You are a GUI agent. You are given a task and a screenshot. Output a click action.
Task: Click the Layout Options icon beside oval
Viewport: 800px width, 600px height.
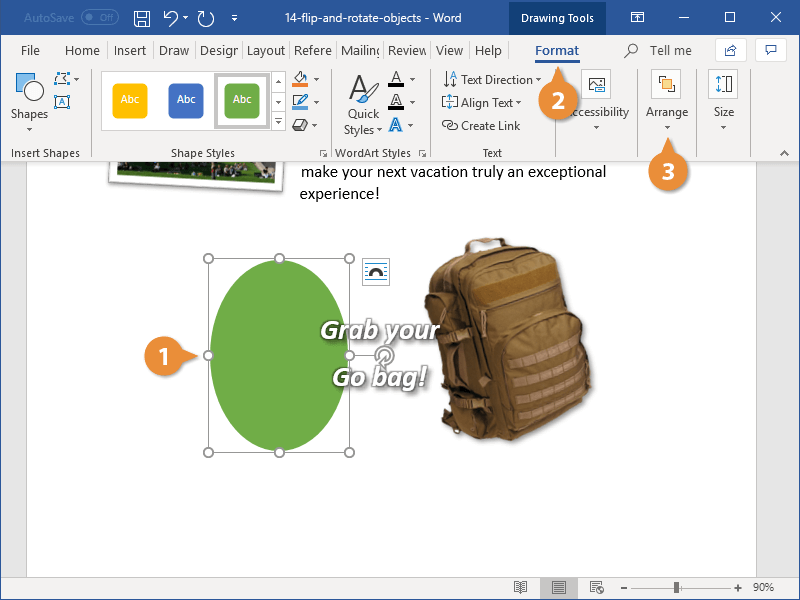click(376, 272)
